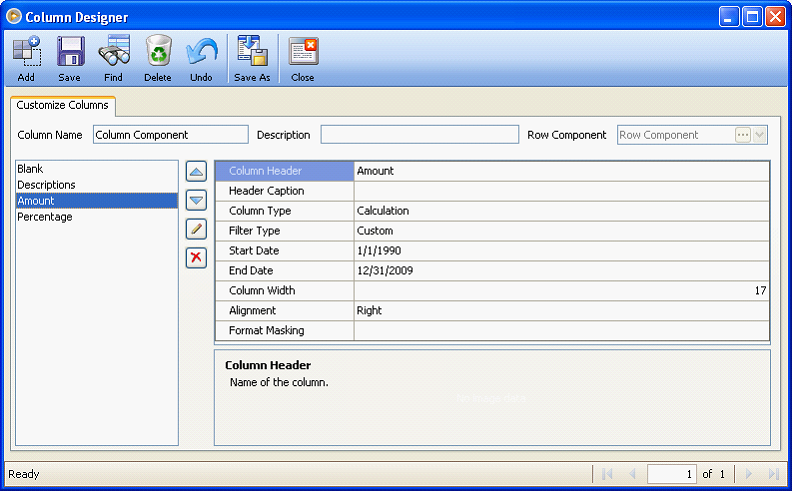Close the designer via Close toolbar icon
793x492 pixels.
tap(303, 51)
